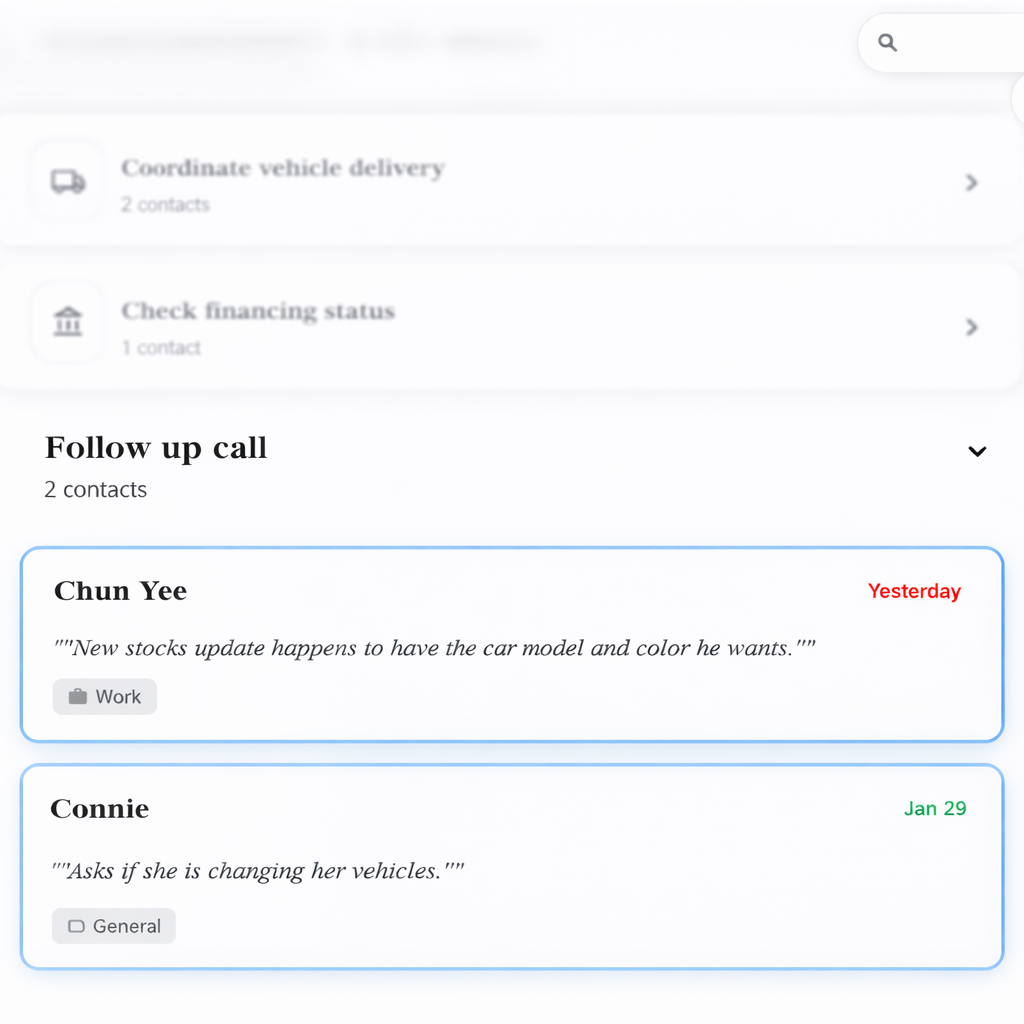The height and width of the screenshot is (1024, 1024).
Task: Click the green Jan 29 date
Action: click(935, 808)
